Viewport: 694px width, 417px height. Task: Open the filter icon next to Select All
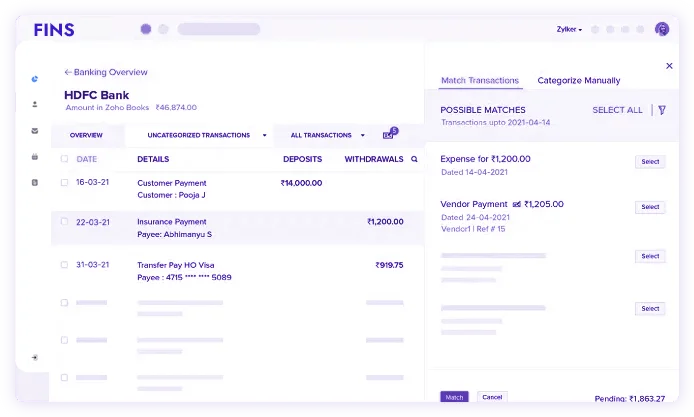point(662,110)
